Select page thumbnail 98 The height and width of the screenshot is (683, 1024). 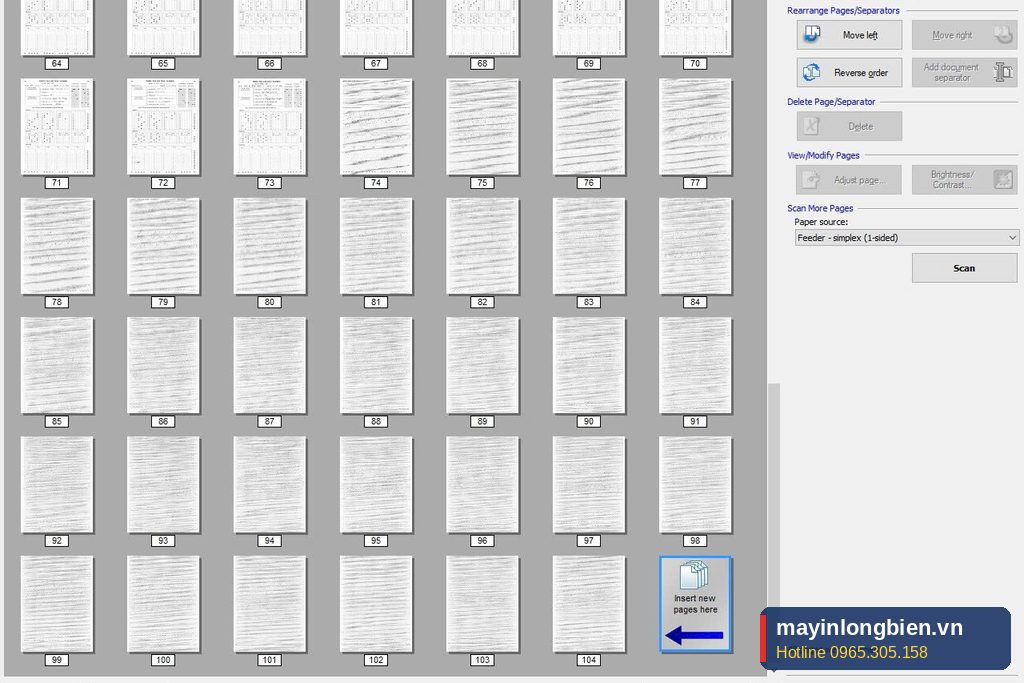pyautogui.click(x=696, y=485)
